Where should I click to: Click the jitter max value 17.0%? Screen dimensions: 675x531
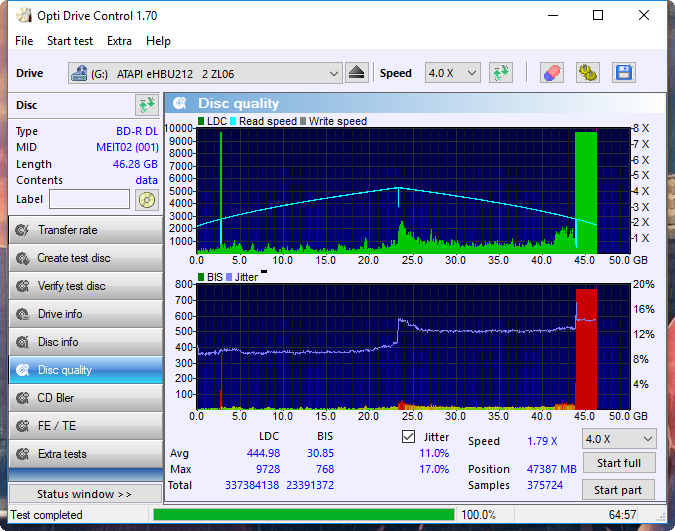[434, 469]
